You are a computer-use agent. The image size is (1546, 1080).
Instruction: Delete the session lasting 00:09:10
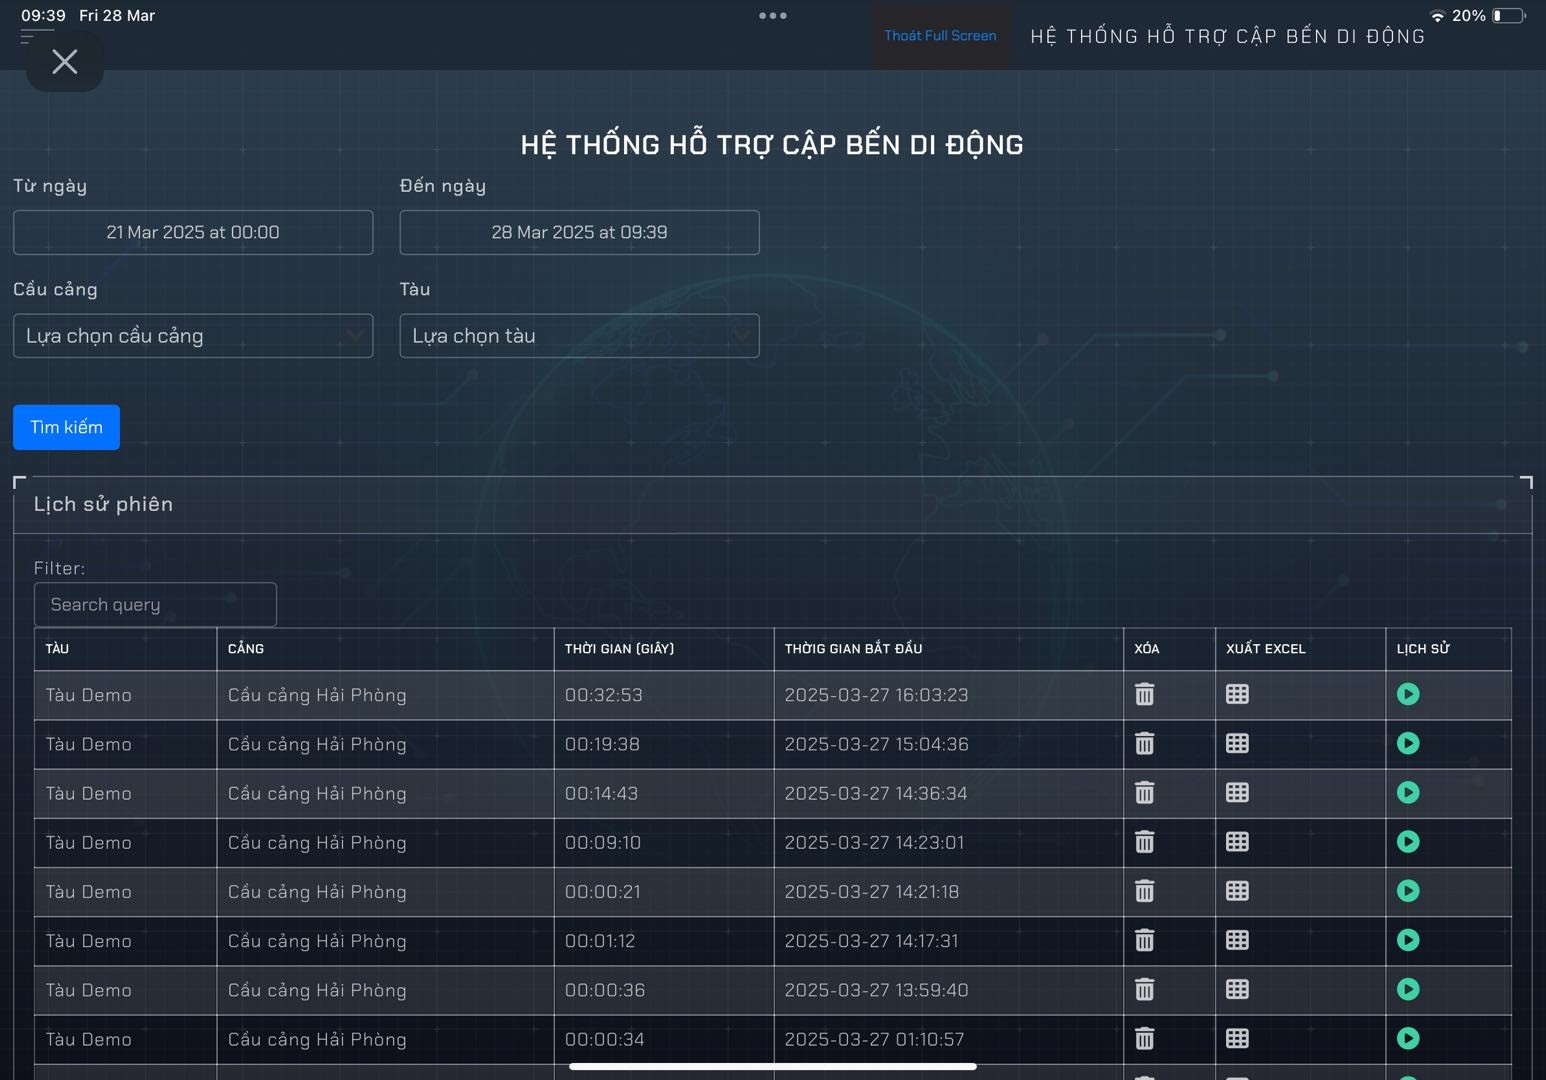point(1145,842)
